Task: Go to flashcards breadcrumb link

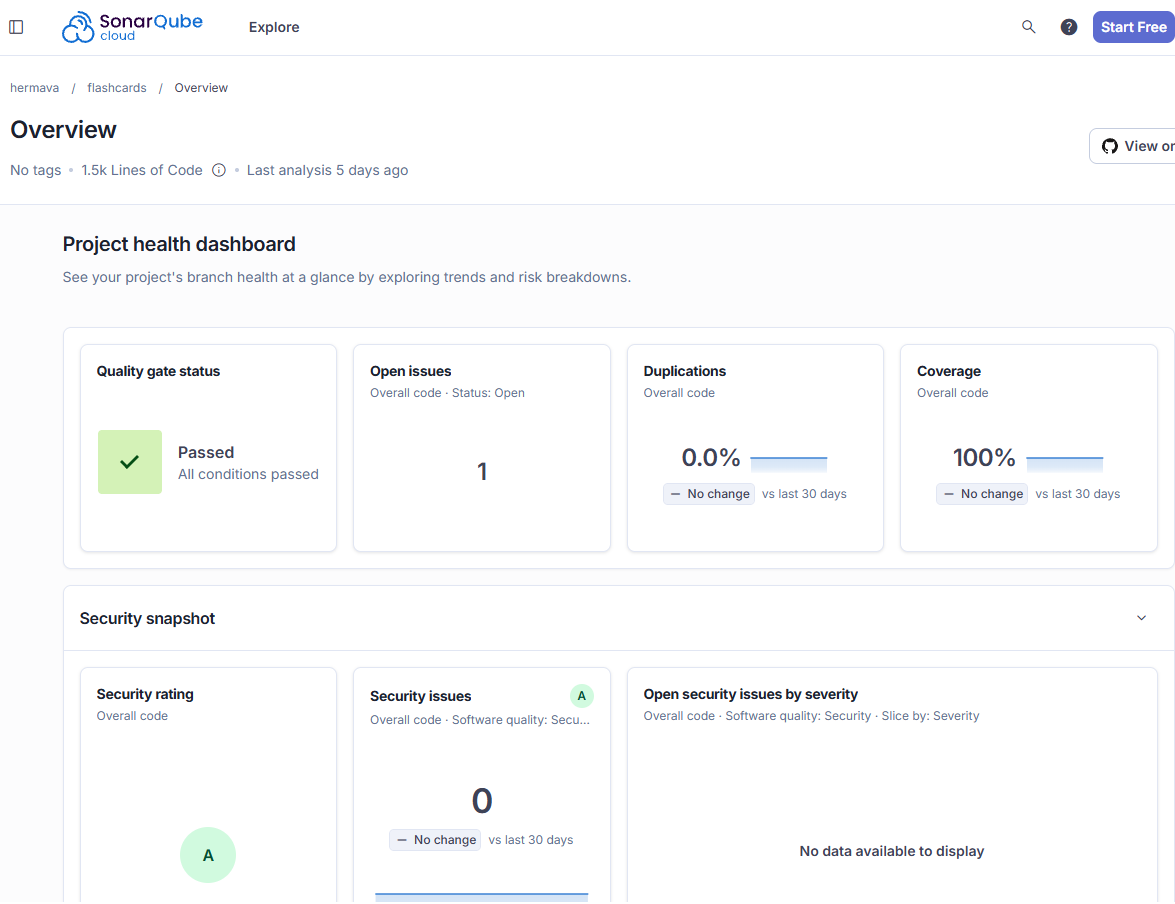Action: point(117,88)
